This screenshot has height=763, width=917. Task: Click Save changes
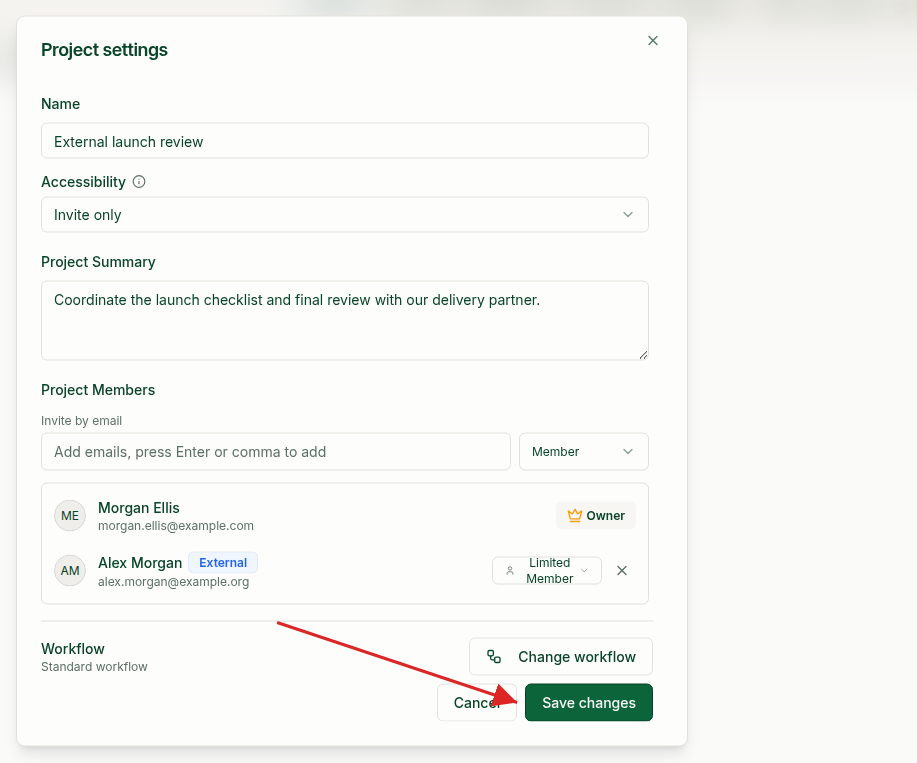[589, 702]
